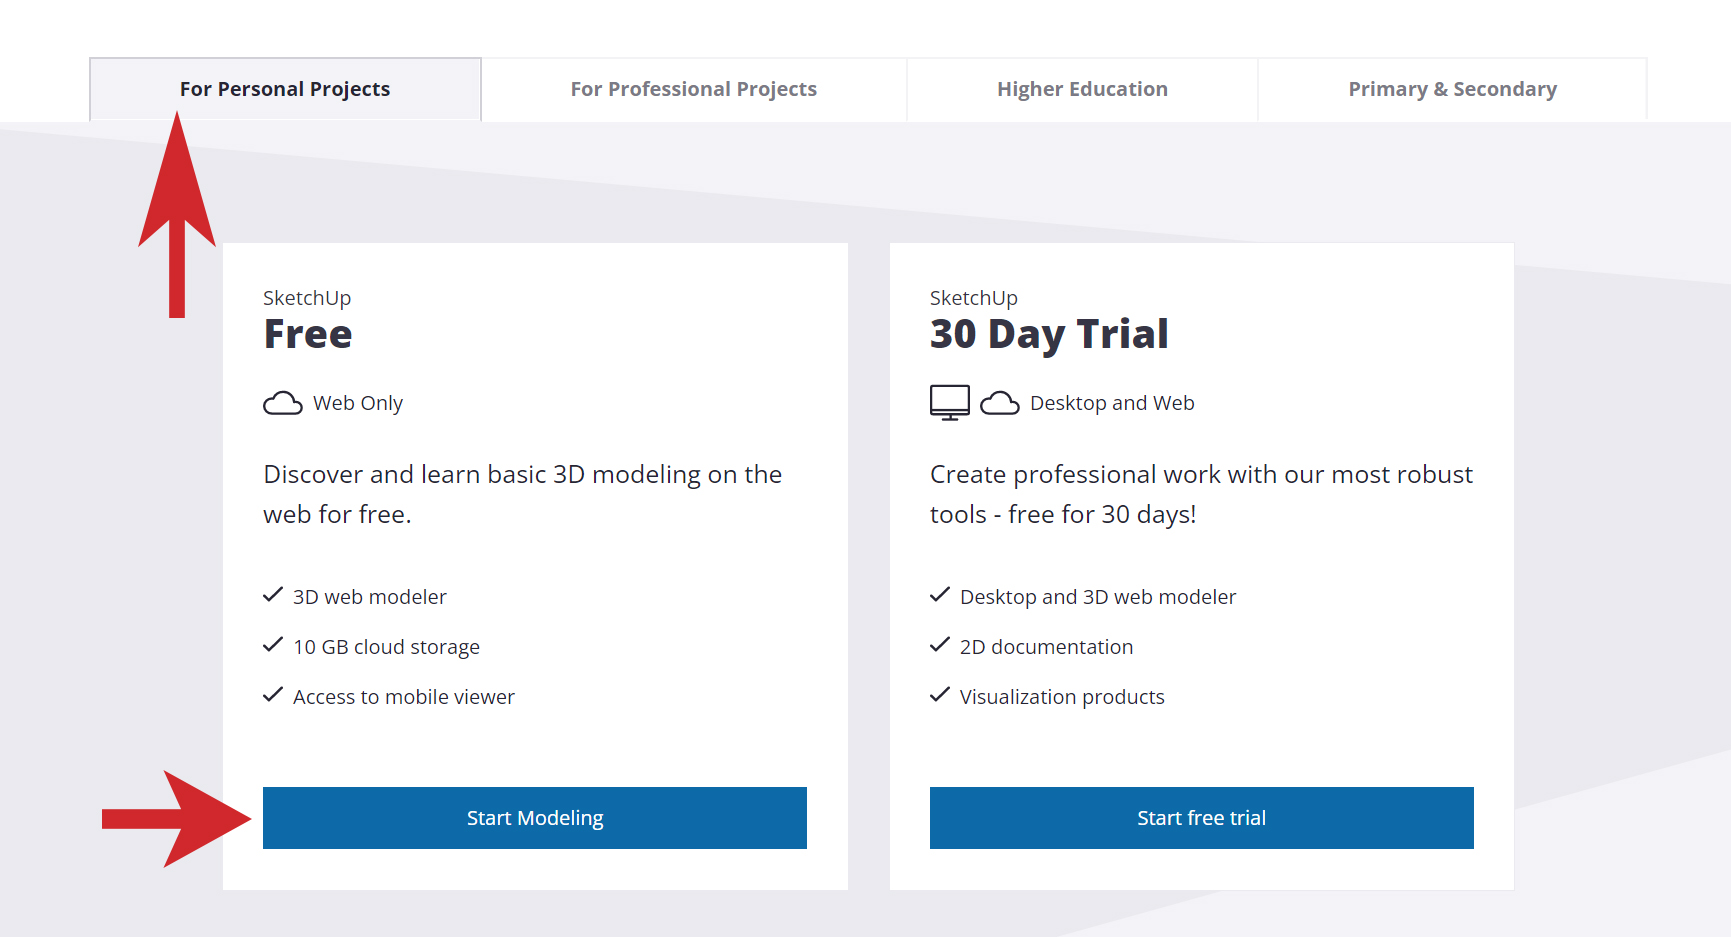
Task: Click '10 GB cloud storage' feature text
Action: tap(386, 647)
